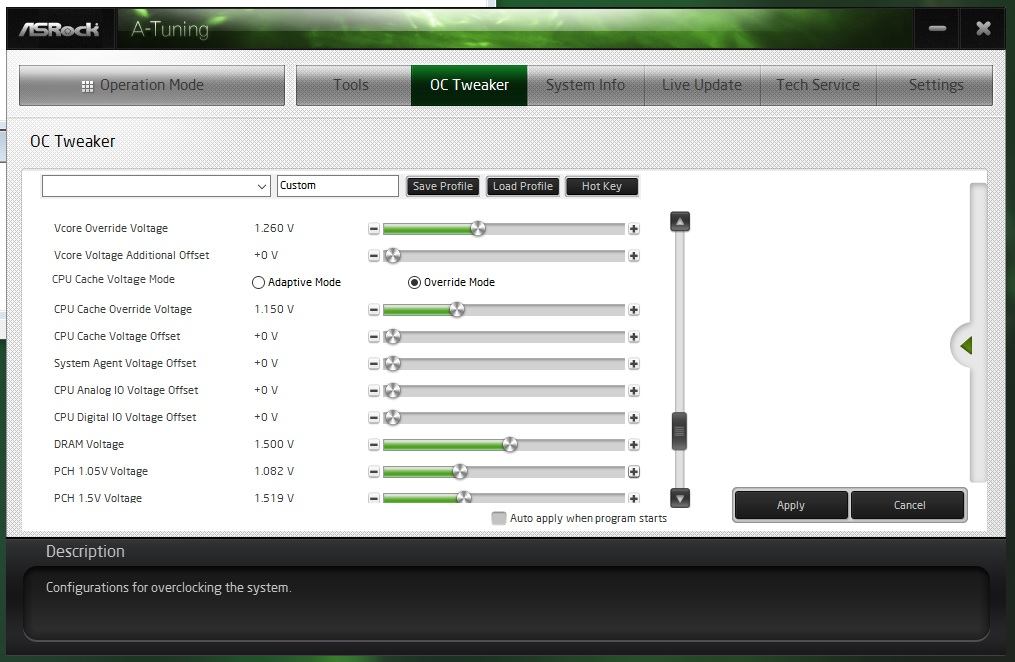Click the Operation Mode grid icon
The width and height of the screenshot is (1015, 662).
pos(87,86)
